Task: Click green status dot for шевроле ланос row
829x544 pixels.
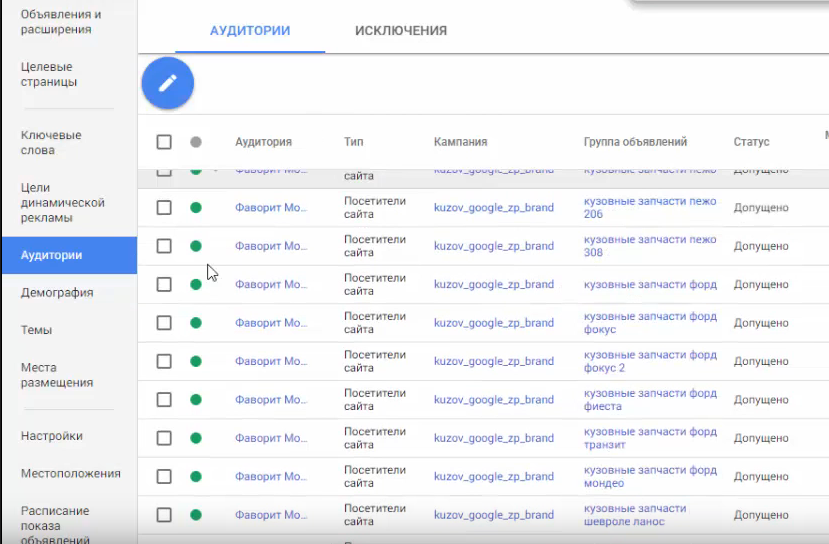Action: (196, 514)
